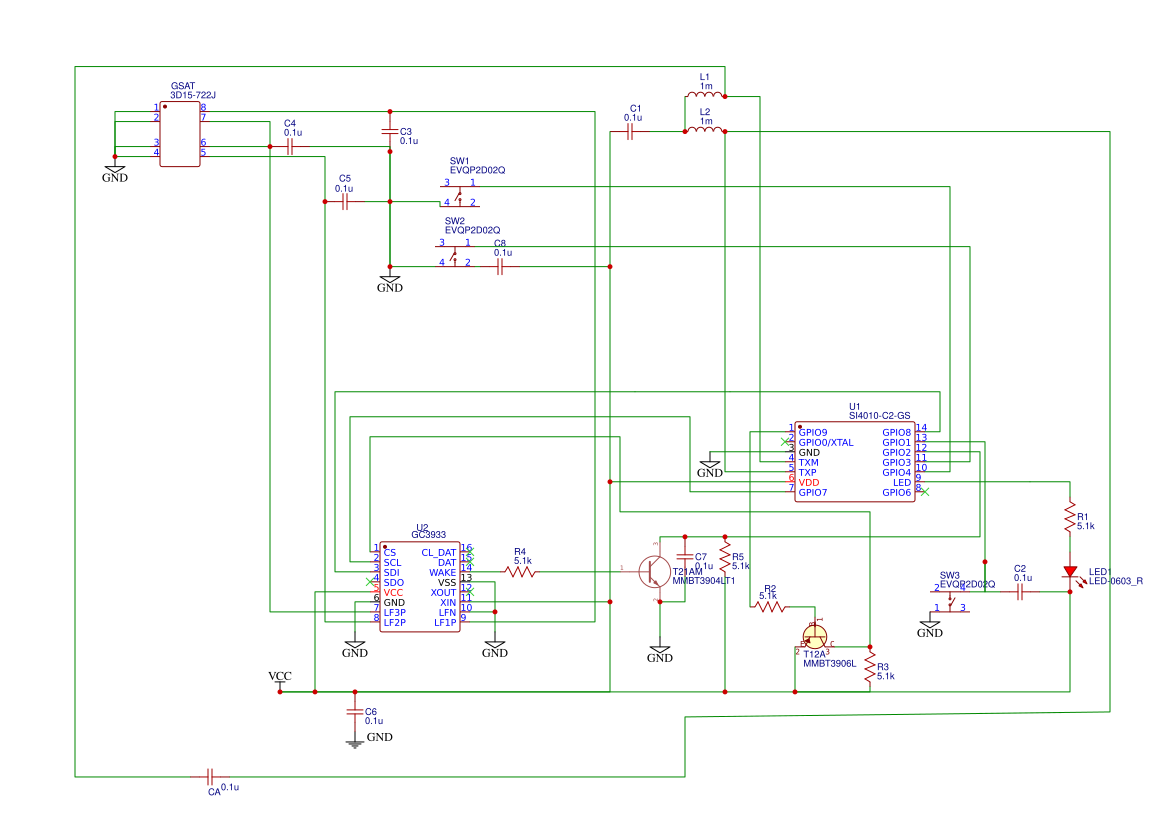Click the junction dot right of L1
The width and height of the screenshot is (1169, 829).
(725, 96)
